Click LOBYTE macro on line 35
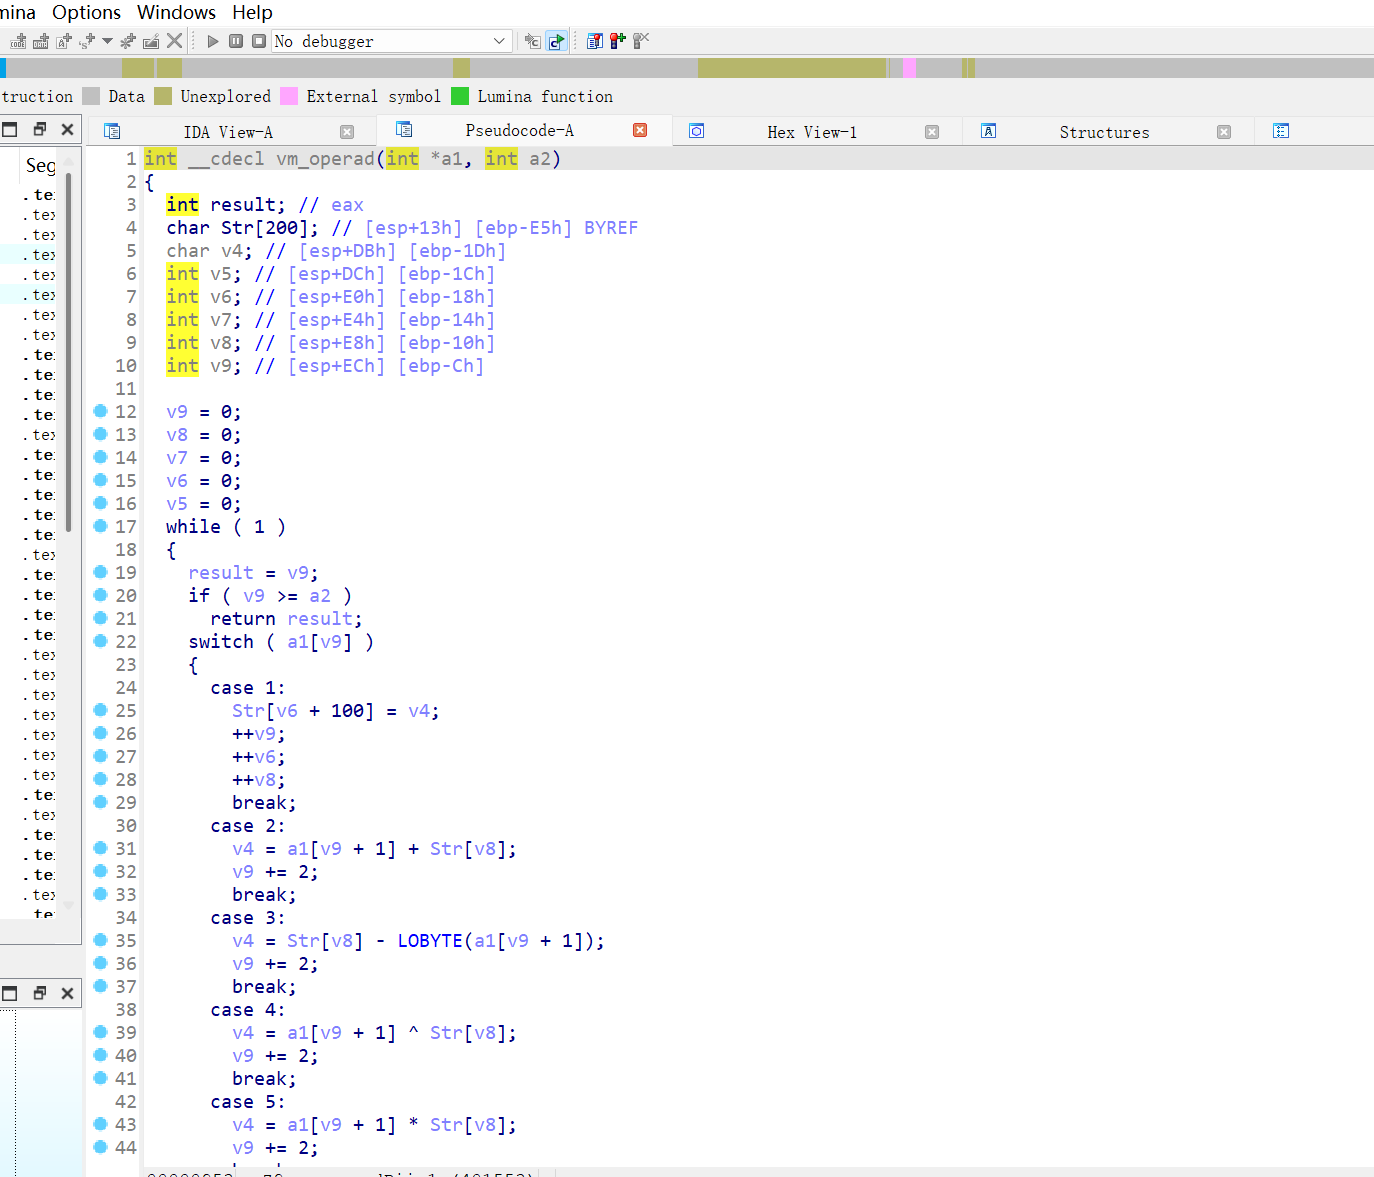This screenshot has width=1374, height=1177. 430,941
